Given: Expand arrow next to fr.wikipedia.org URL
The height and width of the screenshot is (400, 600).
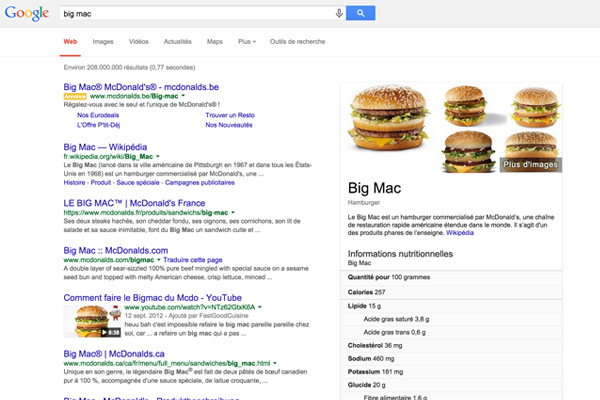Looking at the screenshot, I should [158, 156].
